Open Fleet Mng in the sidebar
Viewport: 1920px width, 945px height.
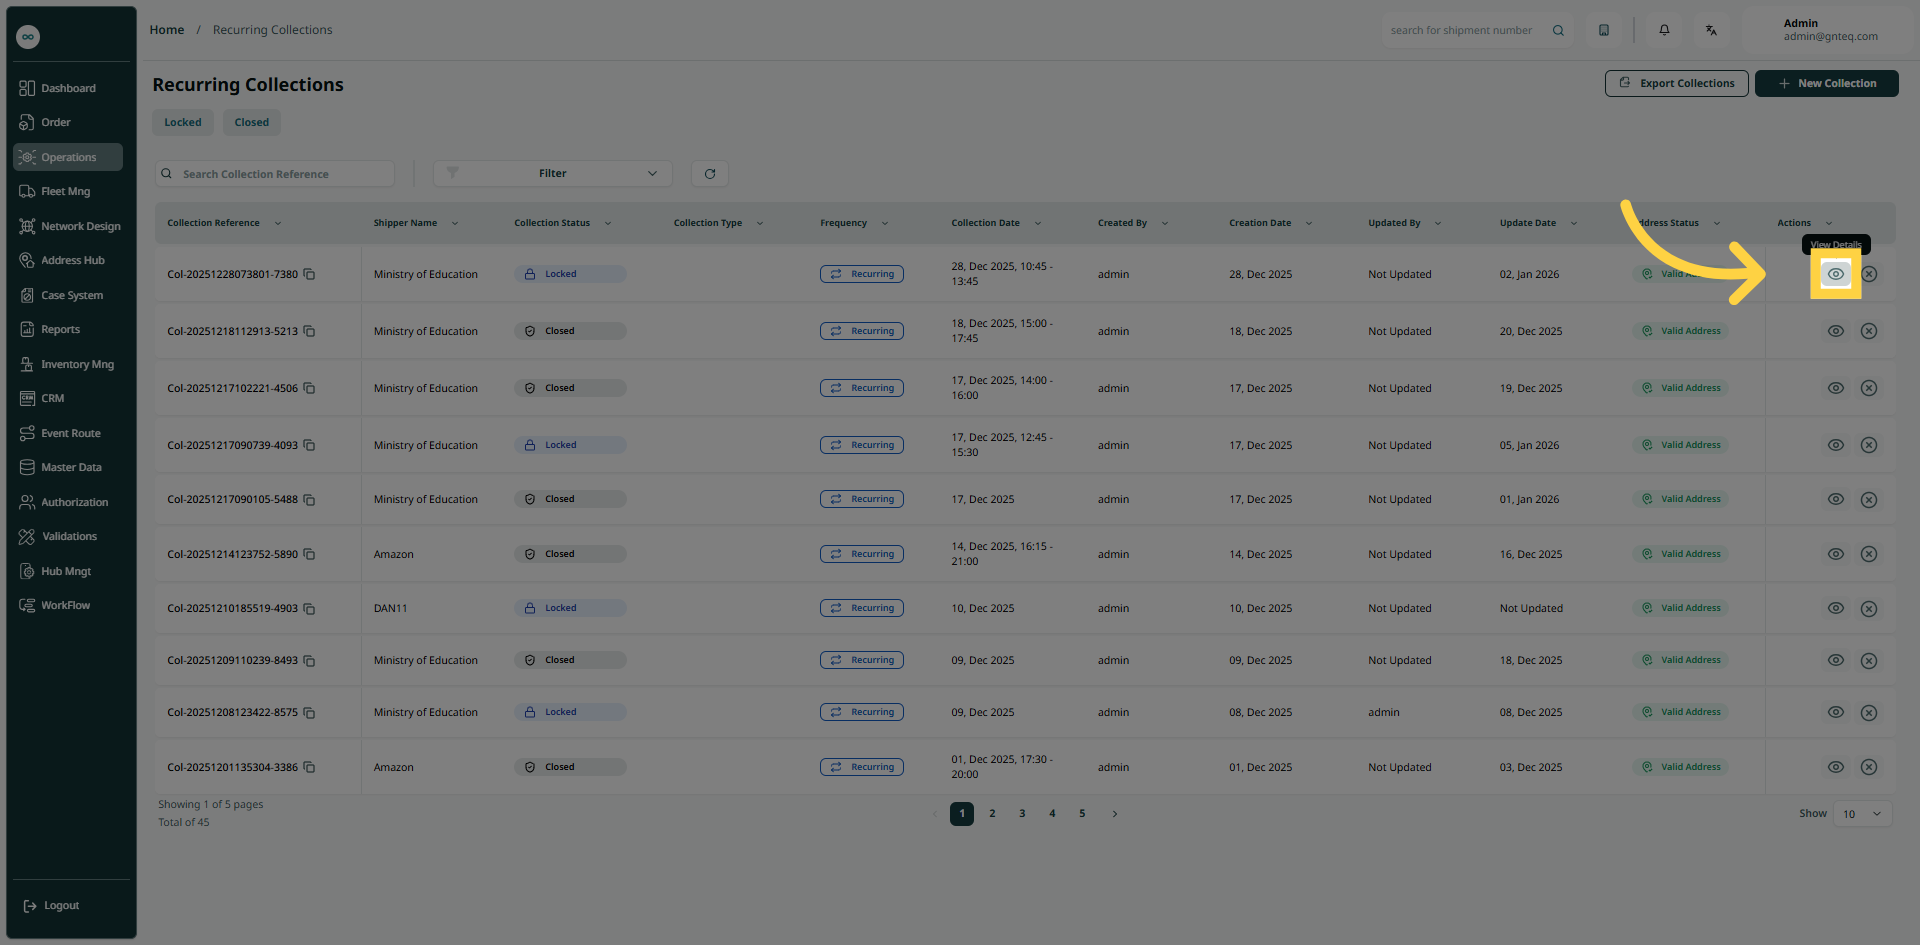pyautogui.click(x=68, y=191)
